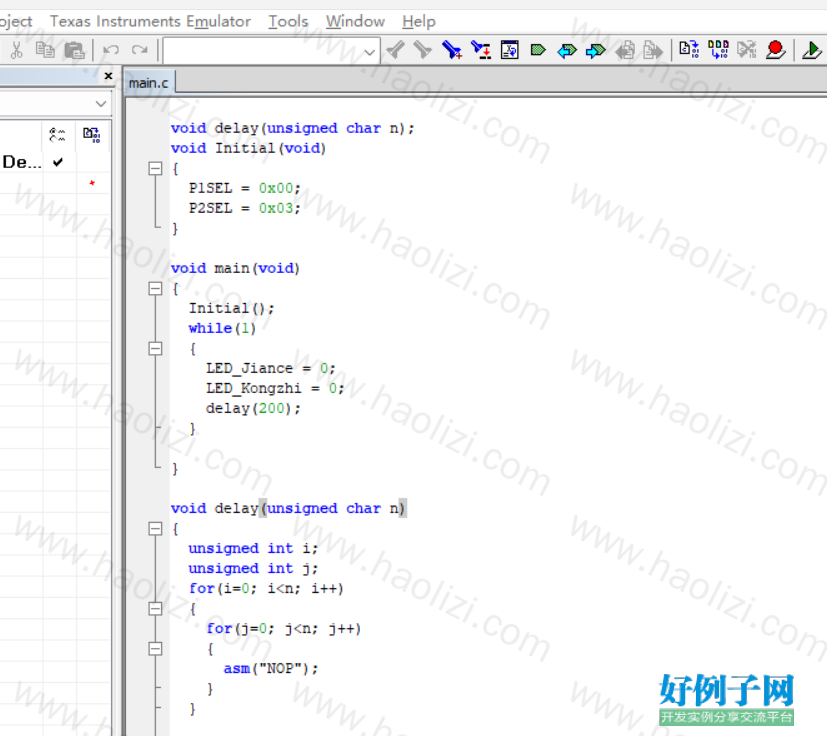
Task: Click inside the quick search text field
Action: click(263, 52)
